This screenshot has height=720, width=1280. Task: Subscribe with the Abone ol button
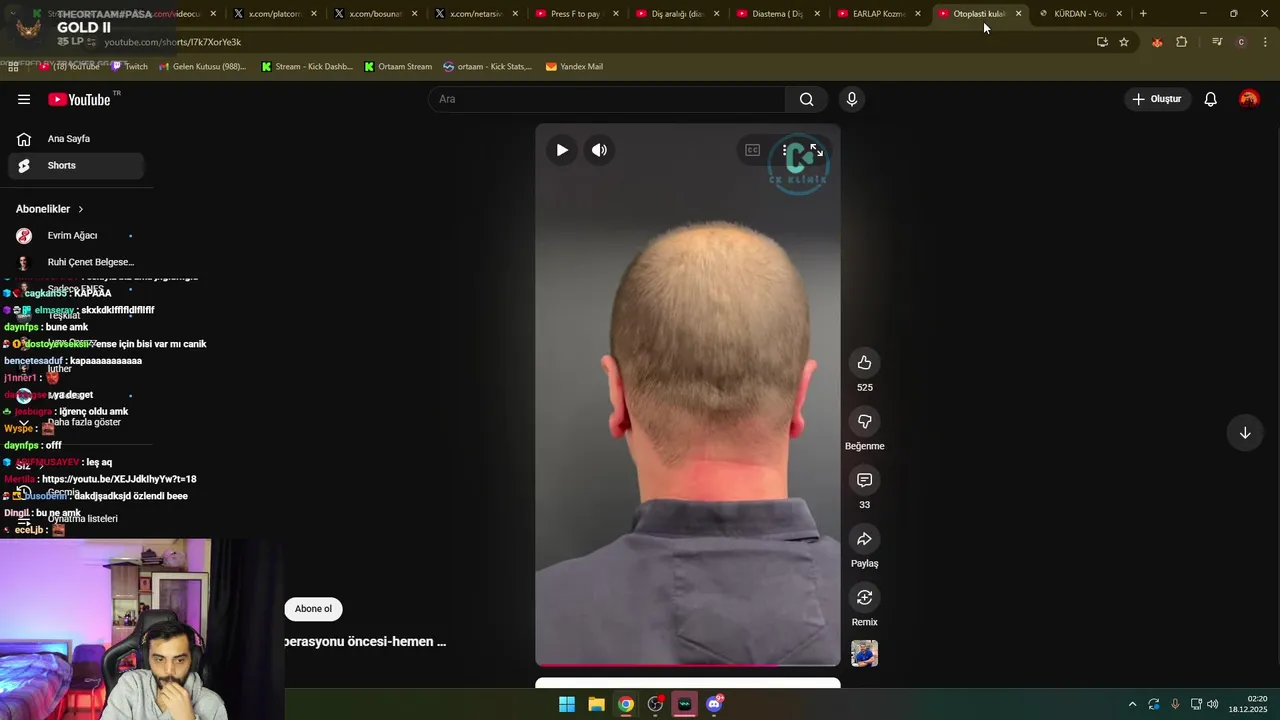tap(313, 609)
